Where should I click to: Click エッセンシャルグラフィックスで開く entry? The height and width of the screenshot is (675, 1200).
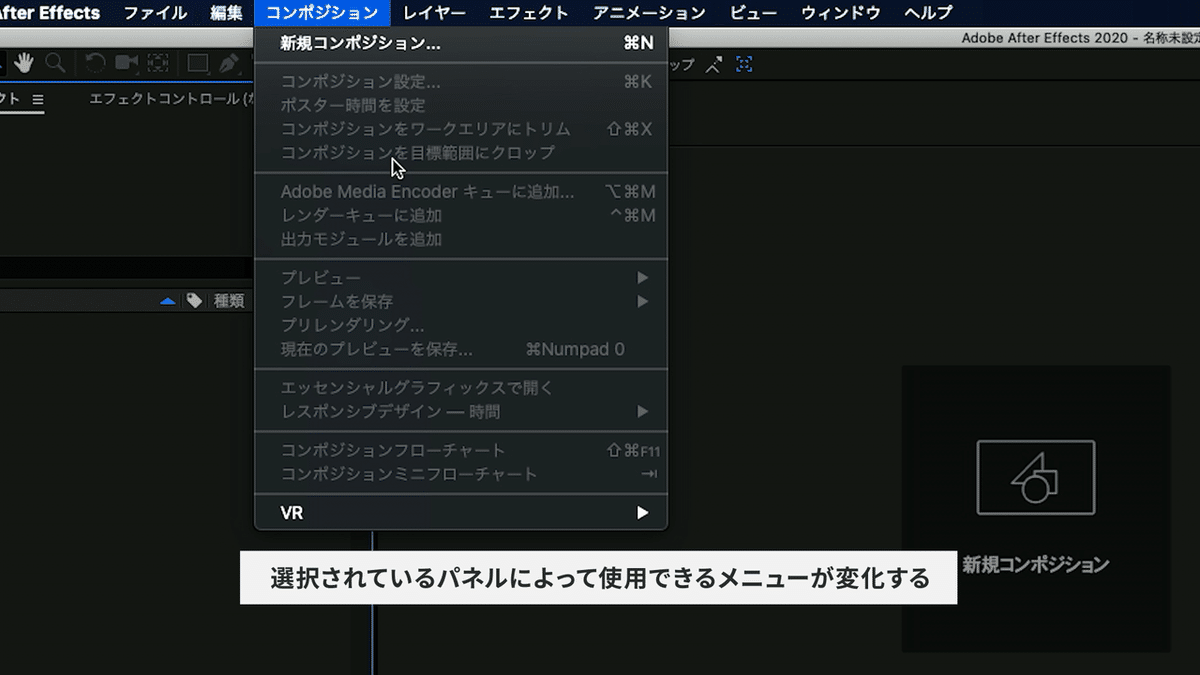tap(461, 387)
